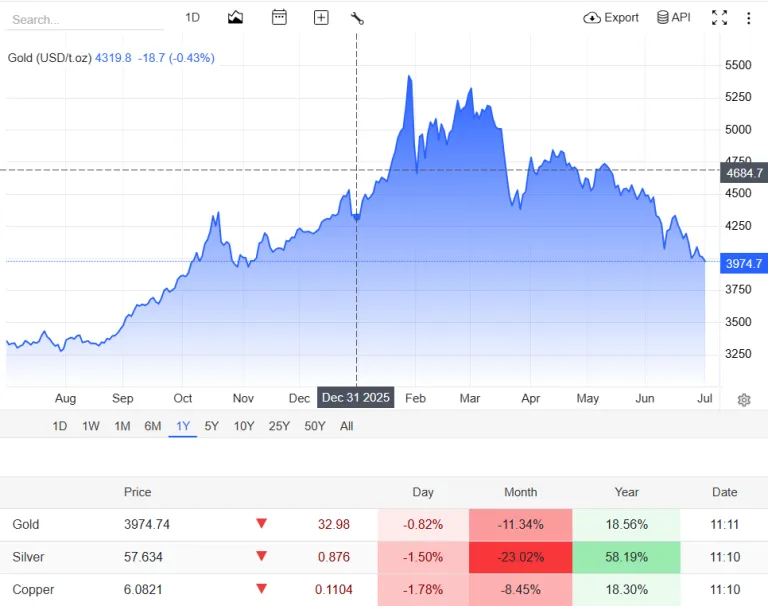Click the Copper row link

click(33, 589)
